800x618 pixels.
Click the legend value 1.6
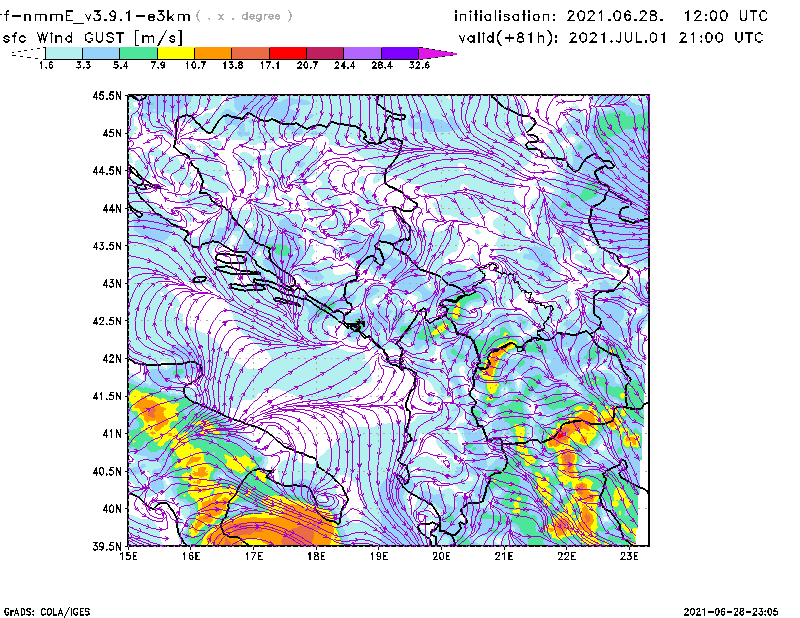[x=46, y=65]
